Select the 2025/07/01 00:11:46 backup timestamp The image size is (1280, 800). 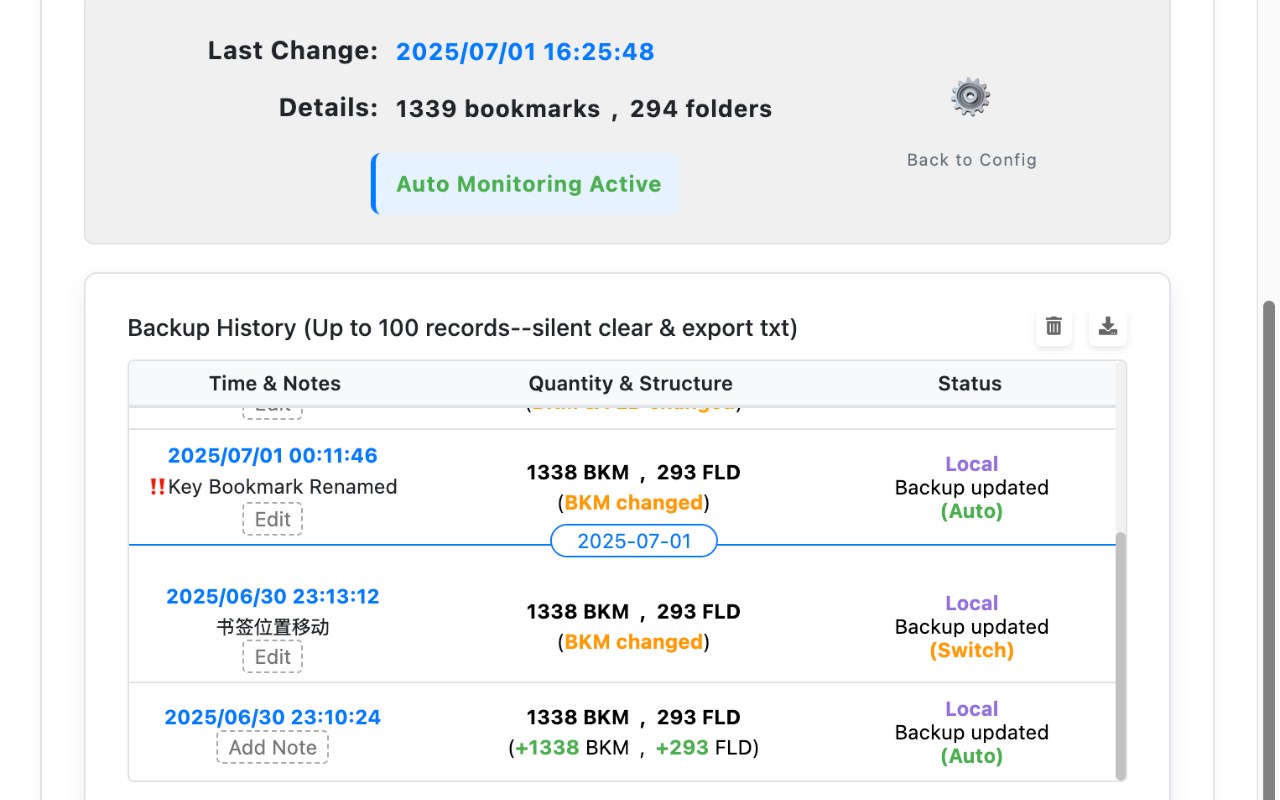(272, 456)
